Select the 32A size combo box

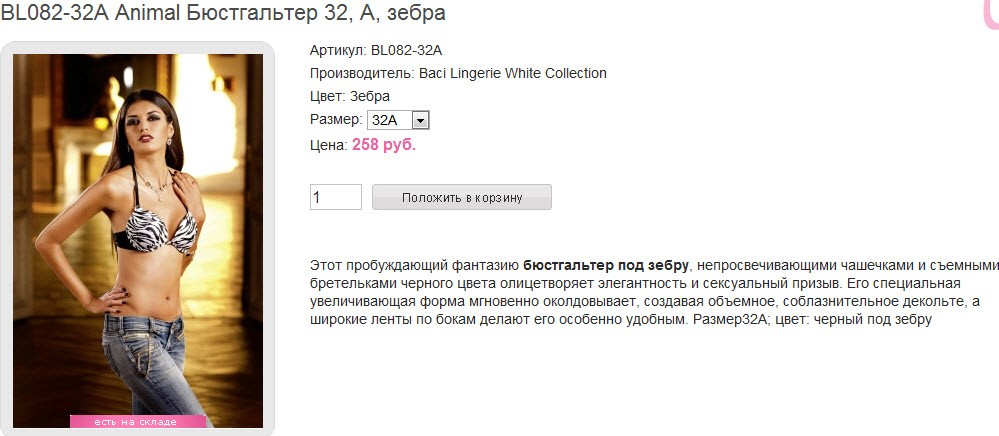pyautogui.click(x=399, y=120)
